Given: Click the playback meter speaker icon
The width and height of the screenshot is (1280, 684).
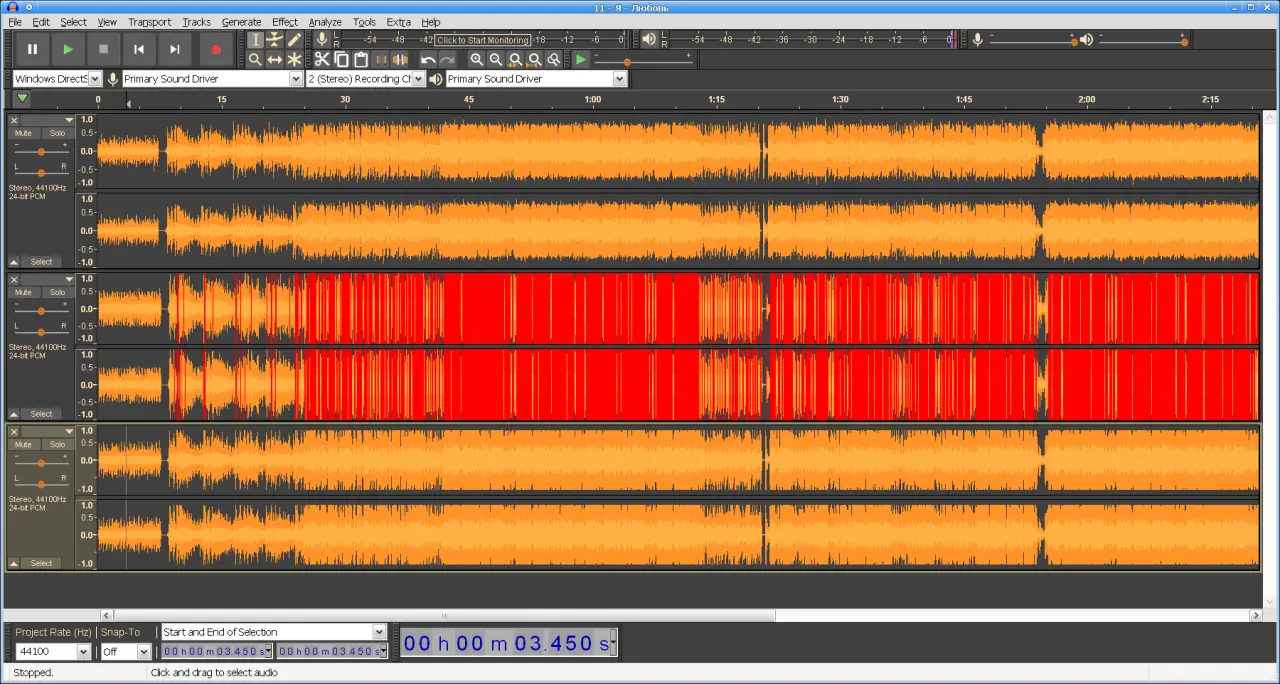Looking at the screenshot, I should tap(649, 39).
